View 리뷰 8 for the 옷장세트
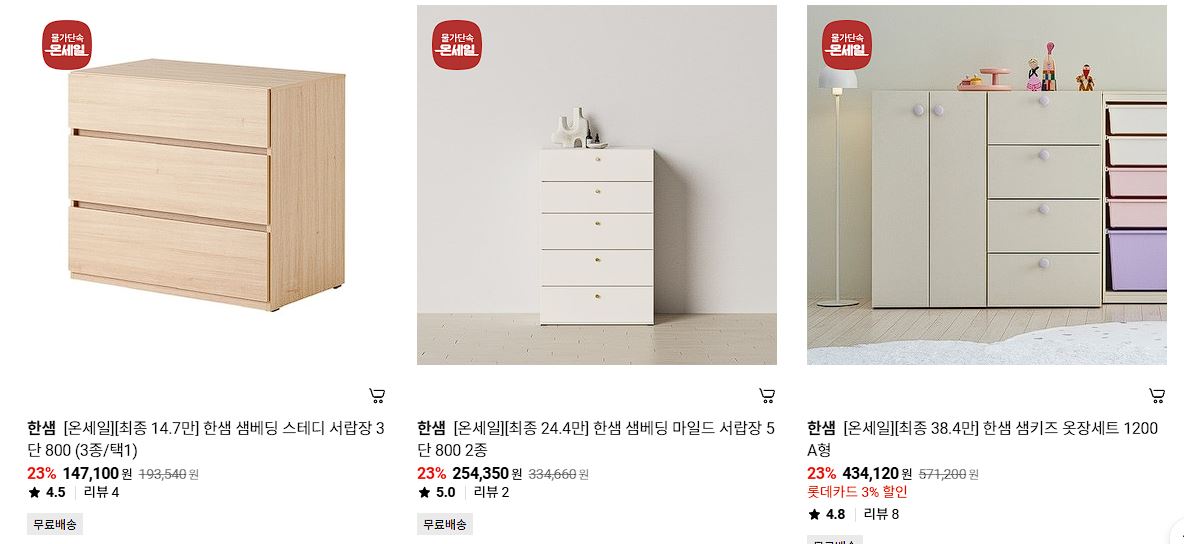The image size is (1184, 544). [881, 515]
